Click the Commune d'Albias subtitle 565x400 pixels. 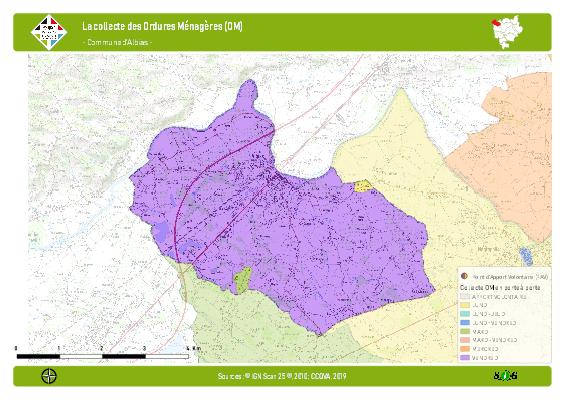(x=117, y=42)
